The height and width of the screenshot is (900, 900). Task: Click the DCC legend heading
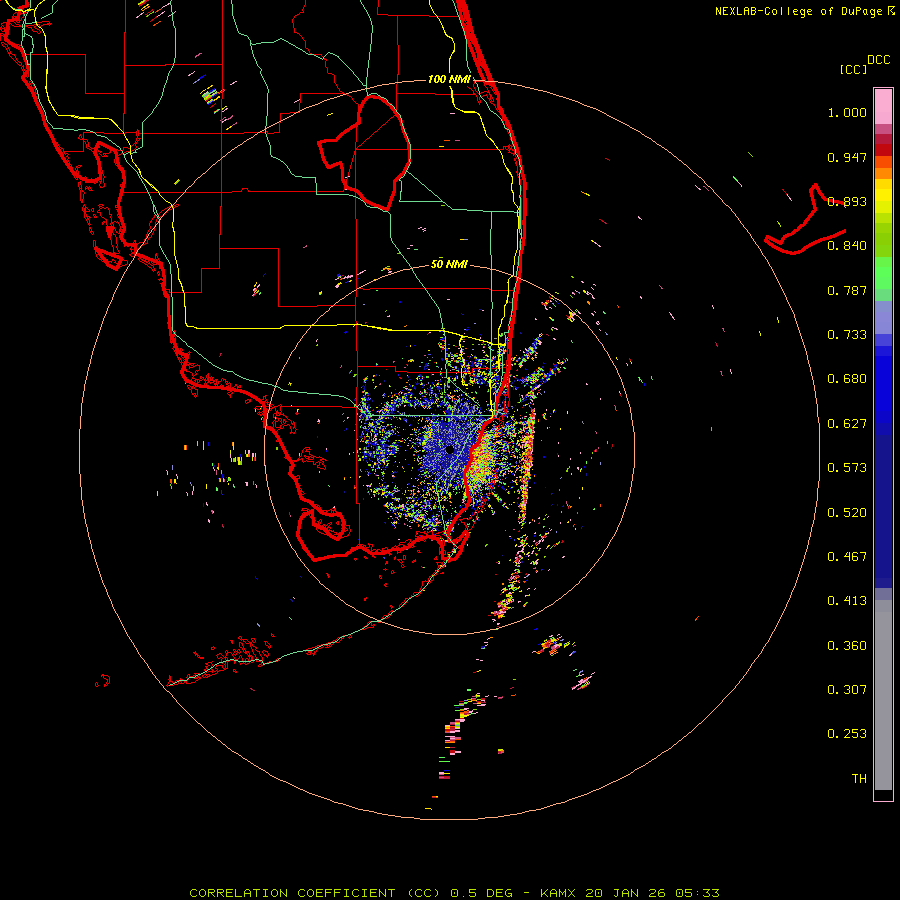pyautogui.click(x=879, y=60)
